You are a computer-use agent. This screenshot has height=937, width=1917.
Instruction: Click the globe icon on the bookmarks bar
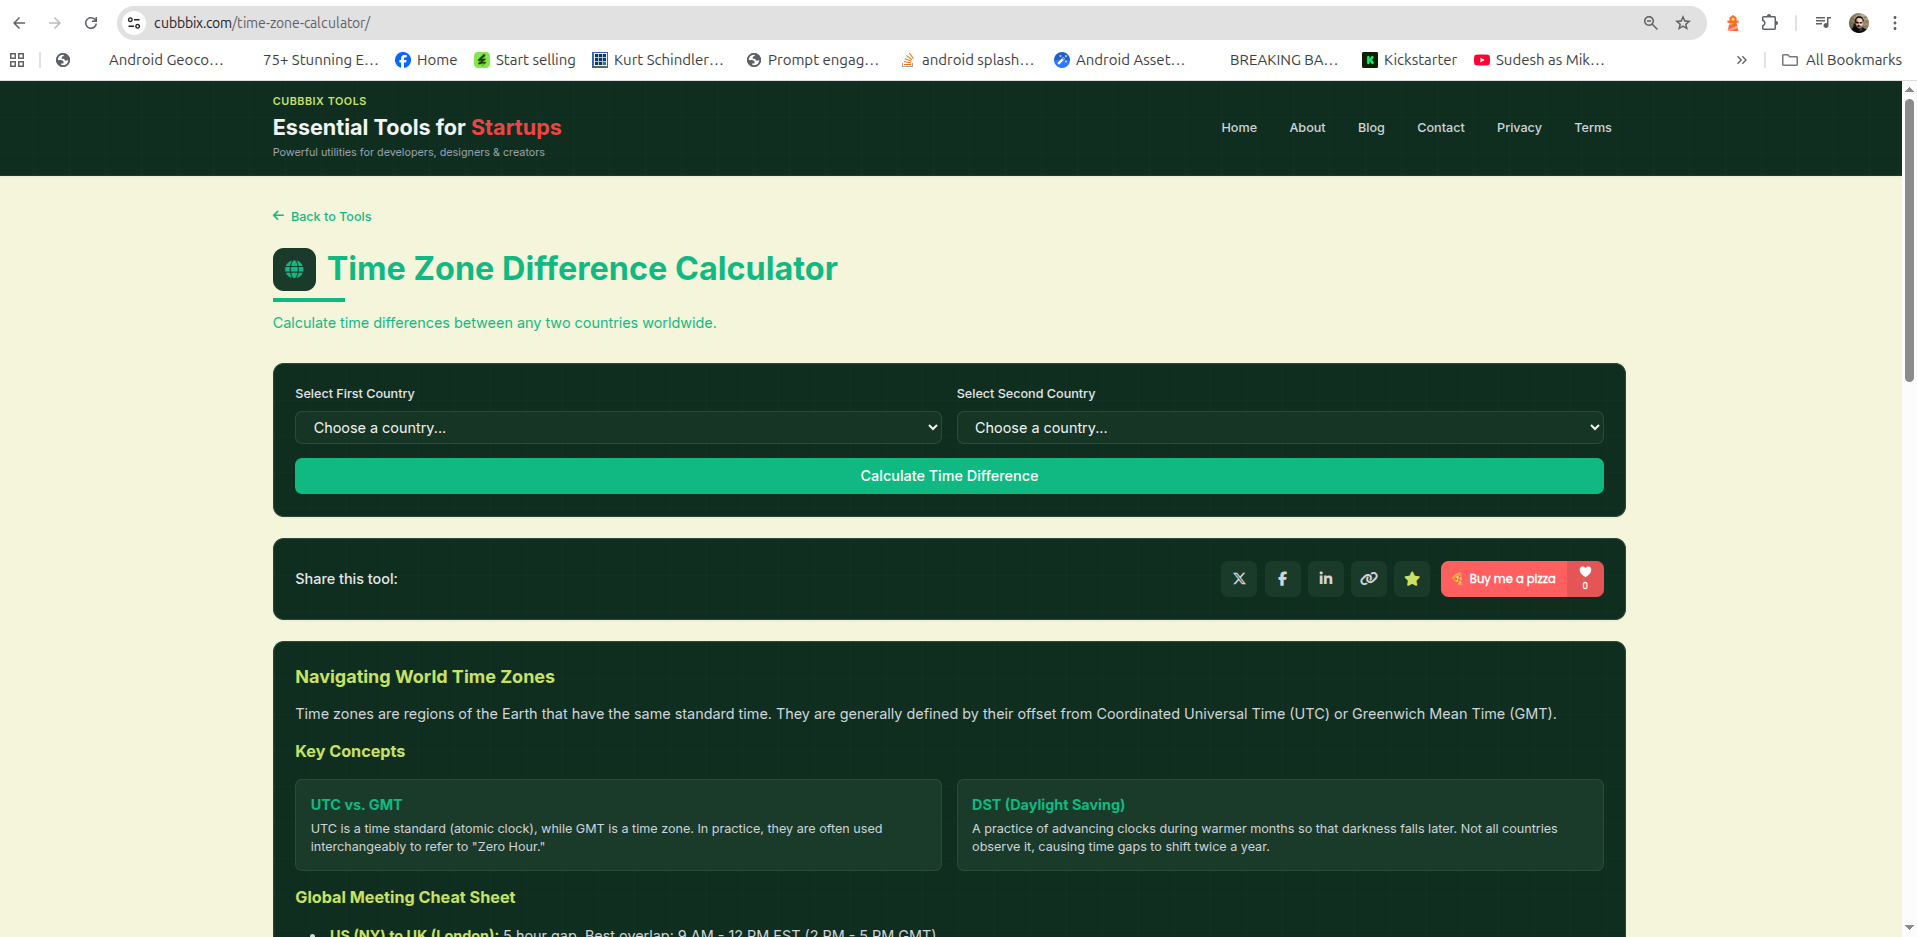(63, 60)
